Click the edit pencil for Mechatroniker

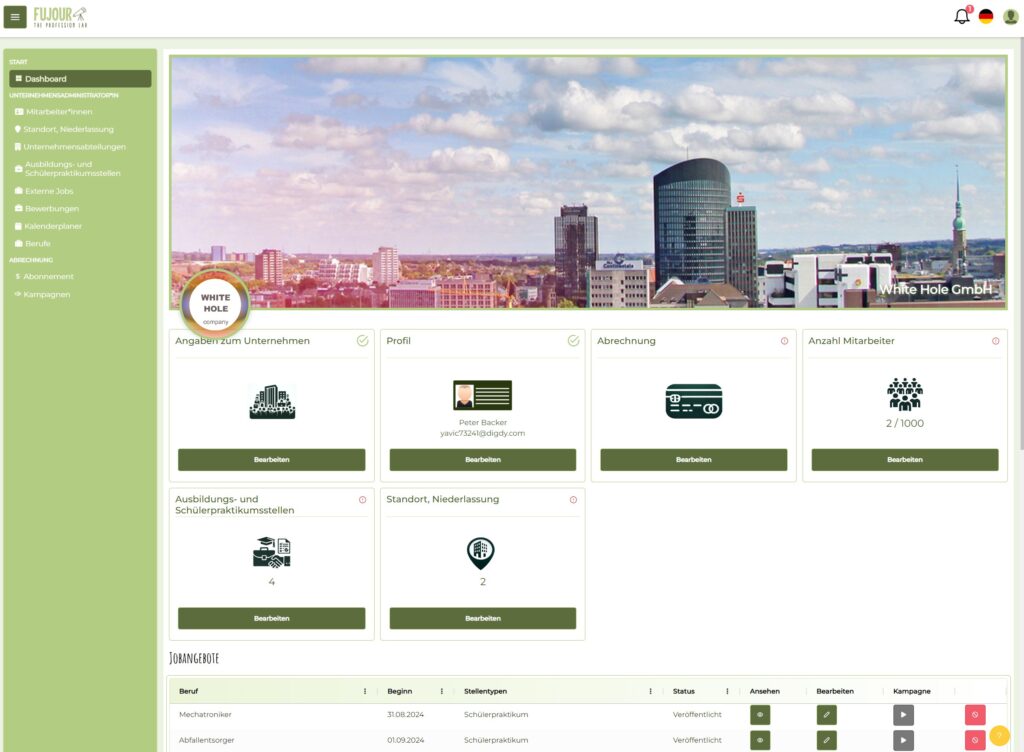tap(826, 715)
